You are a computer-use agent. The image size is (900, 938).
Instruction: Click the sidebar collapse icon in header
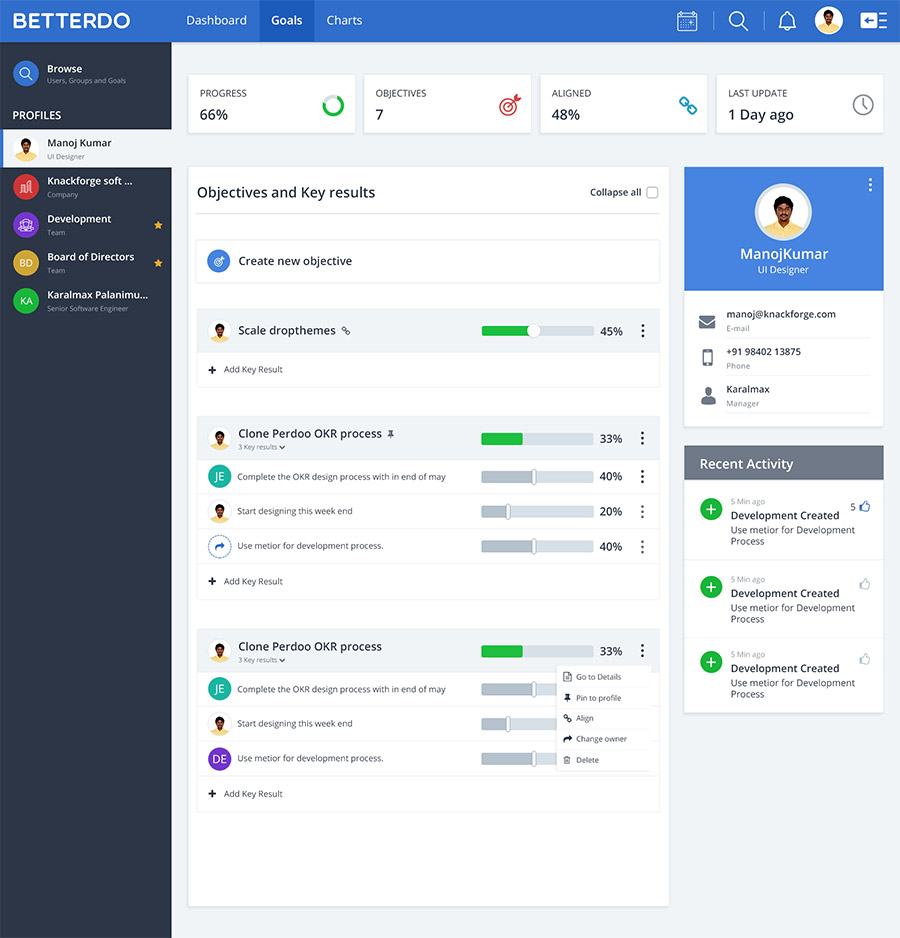(x=873, y=21)
